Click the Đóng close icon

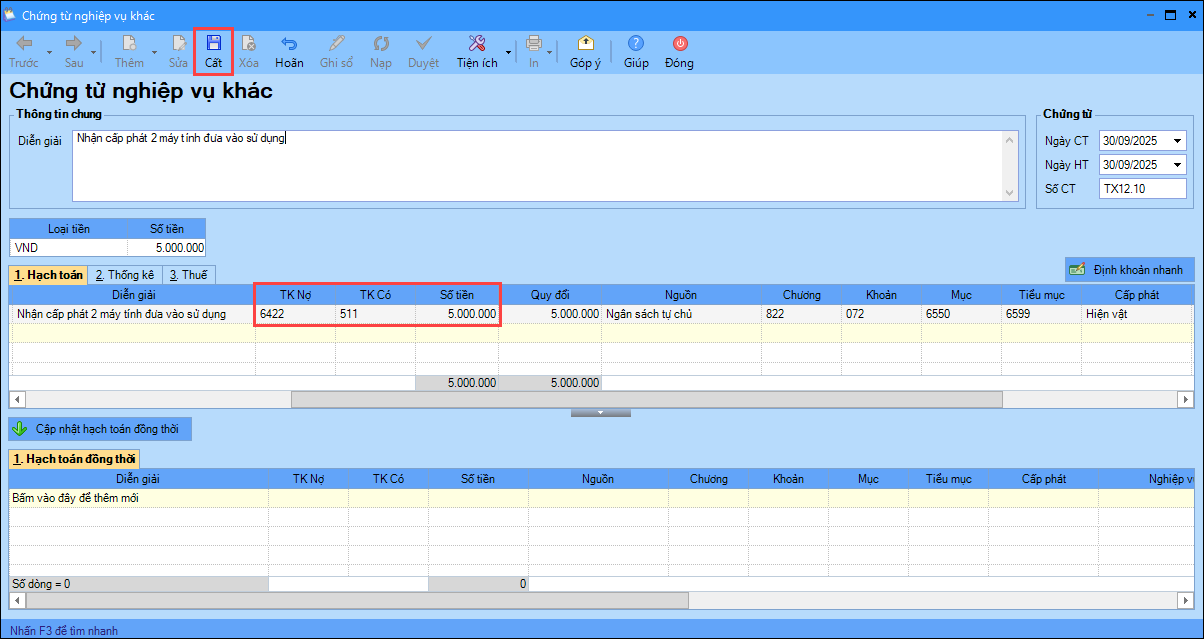coord(679,44)
